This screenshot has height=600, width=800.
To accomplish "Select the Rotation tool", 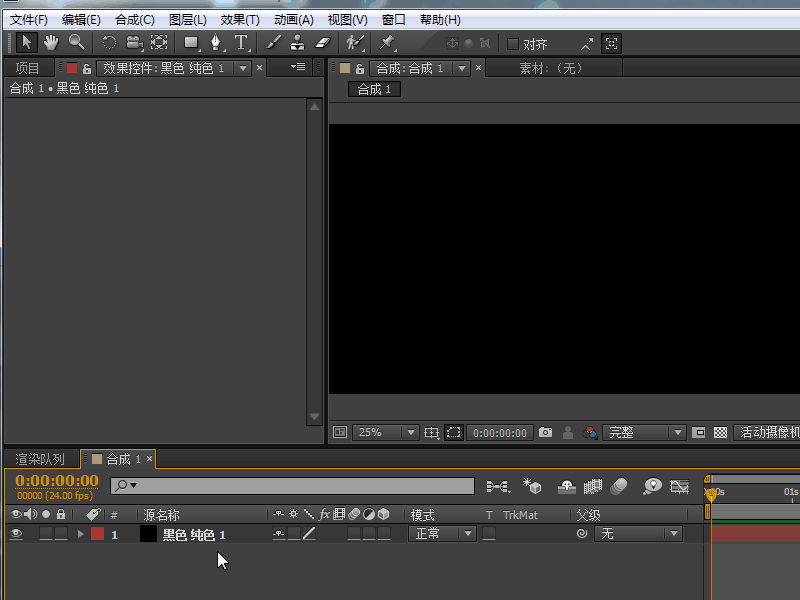I will (x=109, y=42).
